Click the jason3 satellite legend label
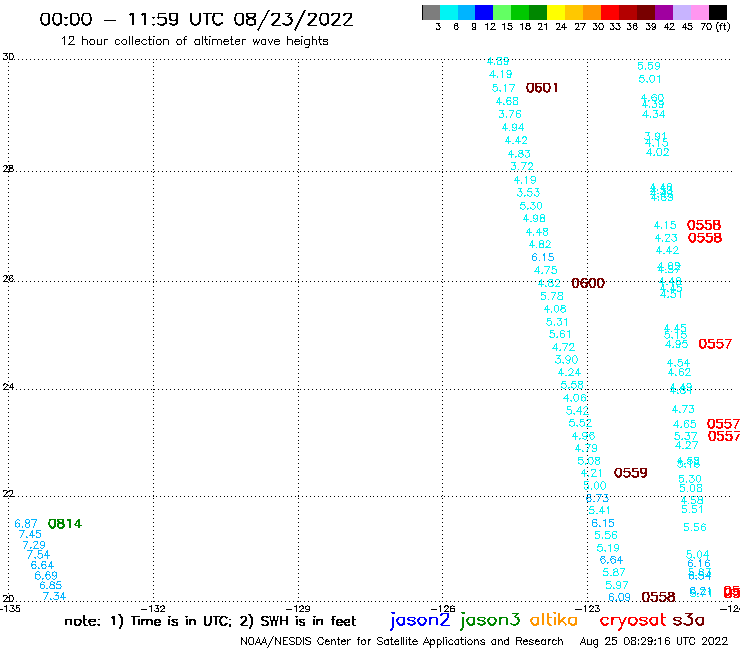The image size is (740, 650). tap(490, 620)
